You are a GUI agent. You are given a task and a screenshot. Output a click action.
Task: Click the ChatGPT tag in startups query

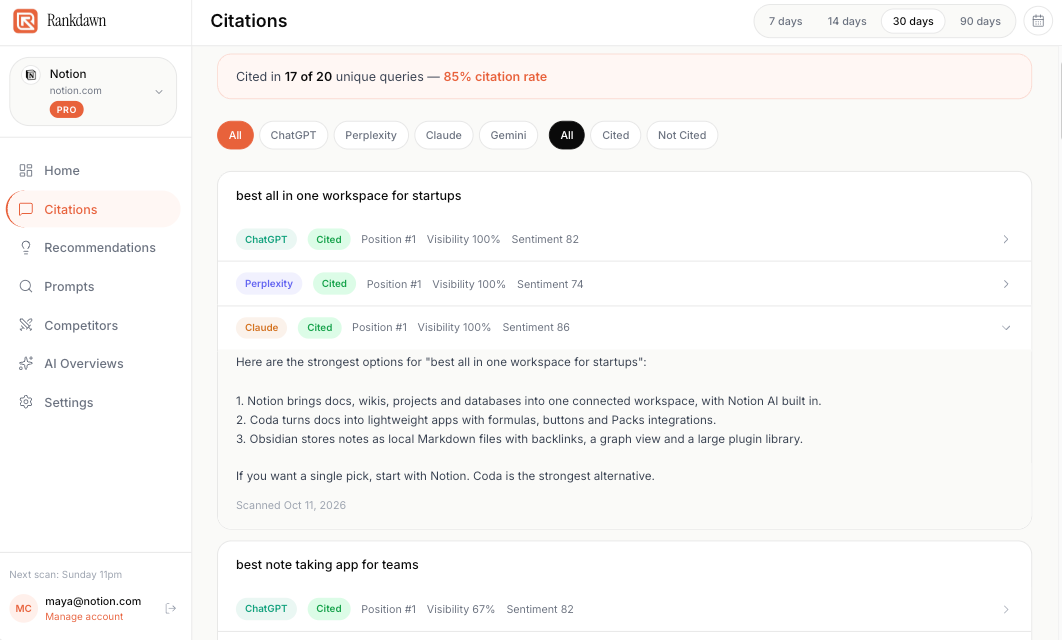click(266, 239)
